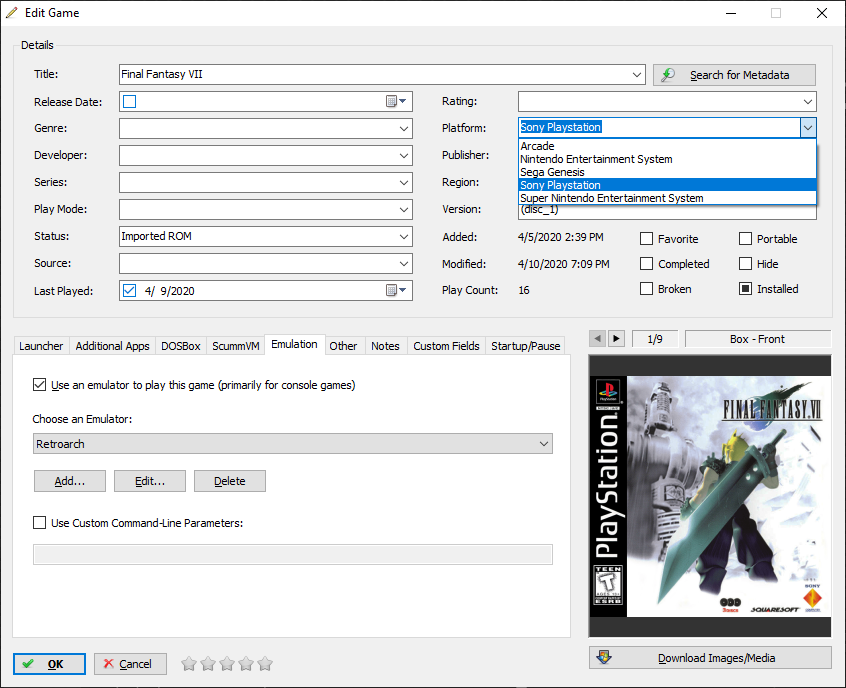Open the Developer dropdown
Viewport: 846px width, 688px height.
click(x=404, y=155)
